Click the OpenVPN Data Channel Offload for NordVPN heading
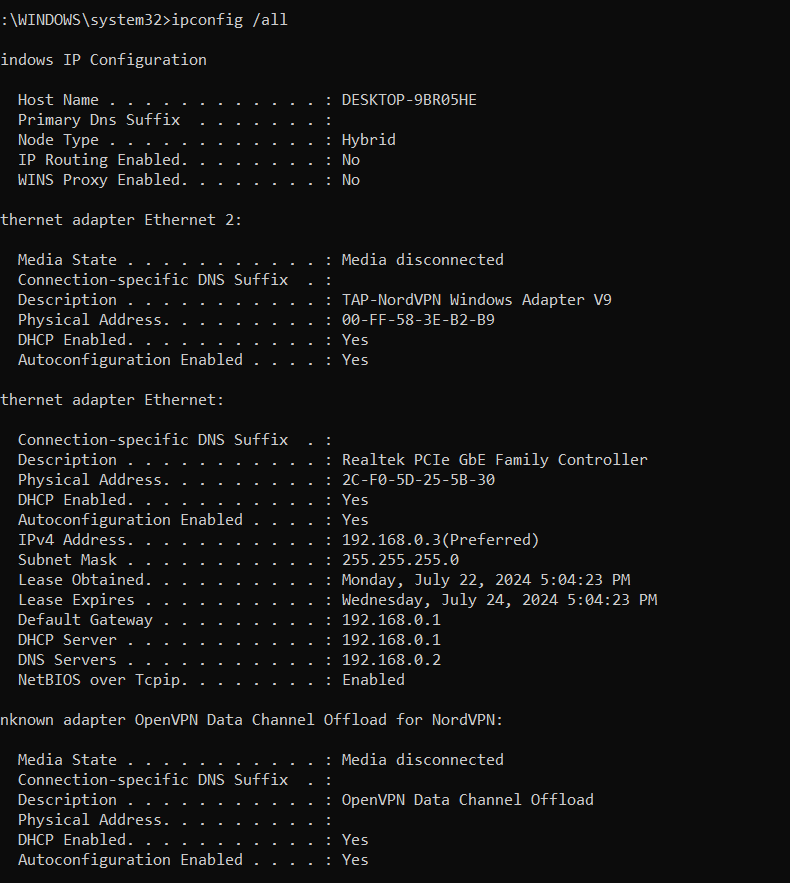790x883 pixels. 251,720
